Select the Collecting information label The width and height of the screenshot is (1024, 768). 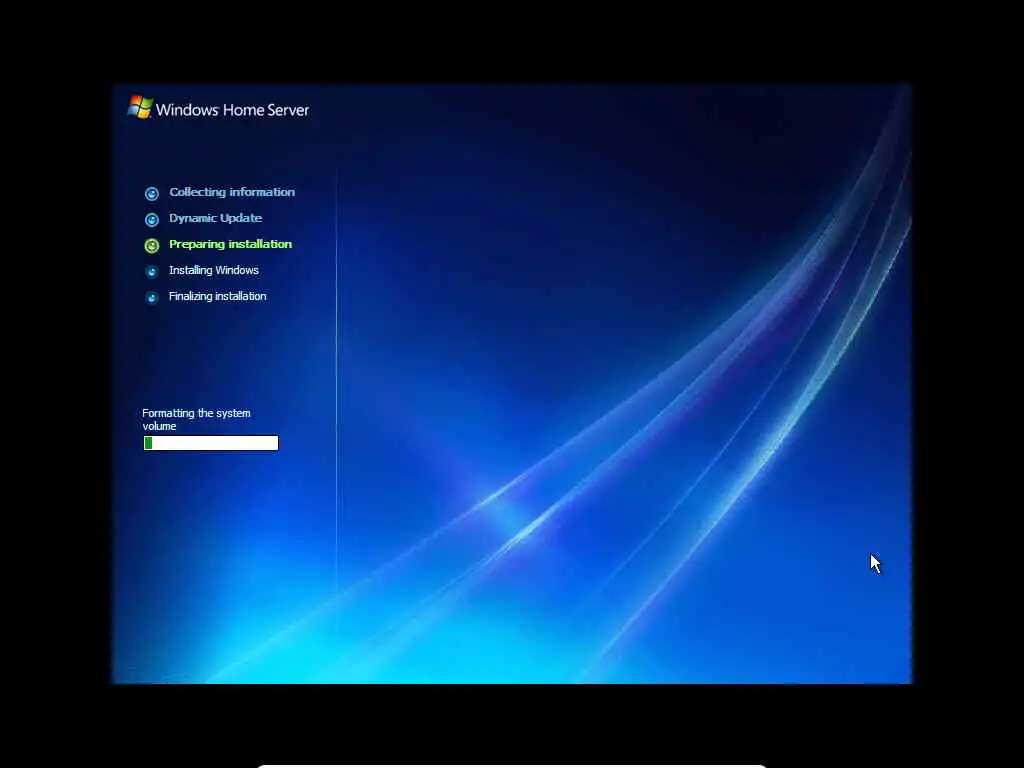[x=232, y=192]
